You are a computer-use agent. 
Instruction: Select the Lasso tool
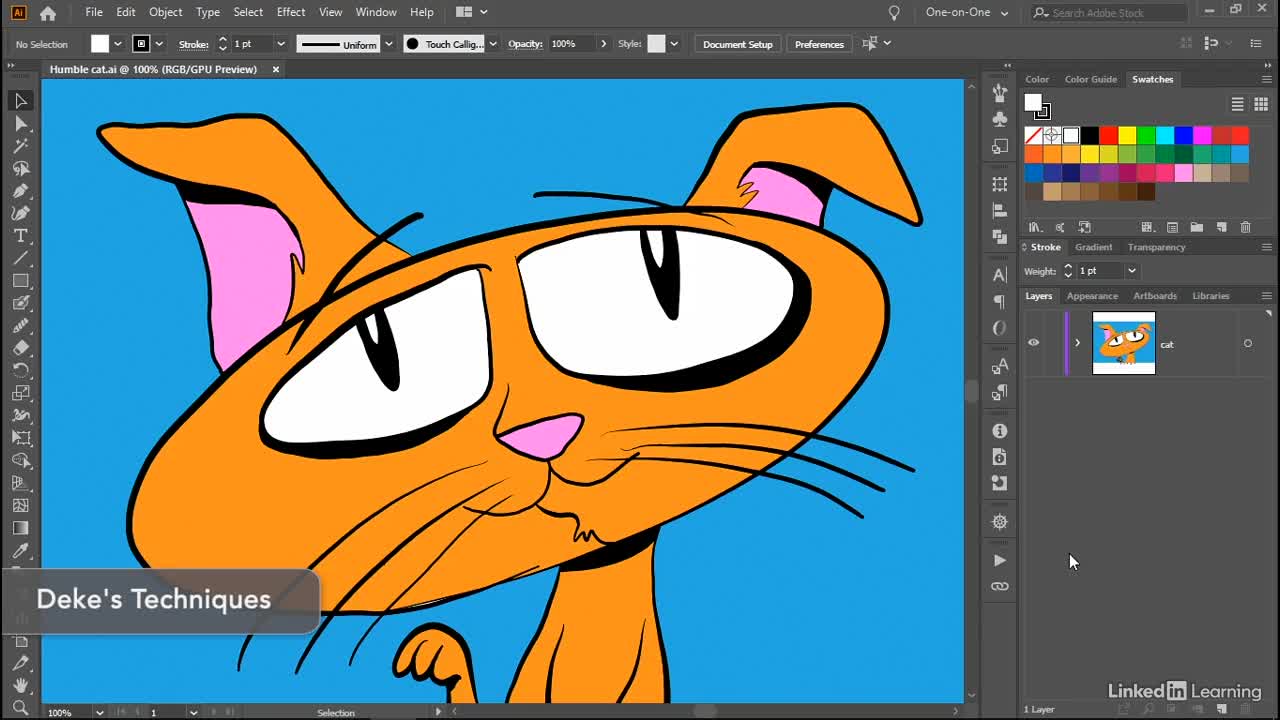(x=20, y=168)
